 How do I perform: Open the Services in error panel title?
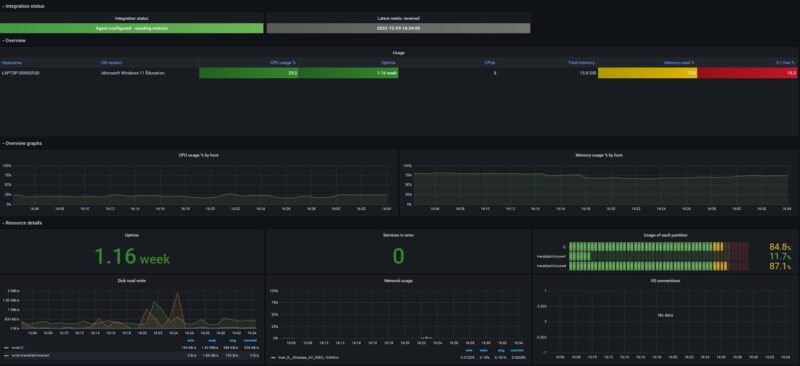point(398,235)
